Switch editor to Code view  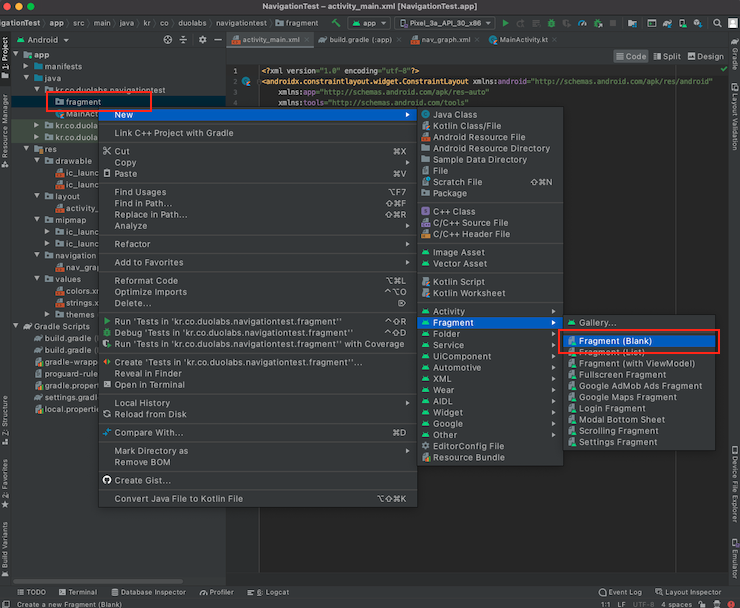click(x=631, y=56)
